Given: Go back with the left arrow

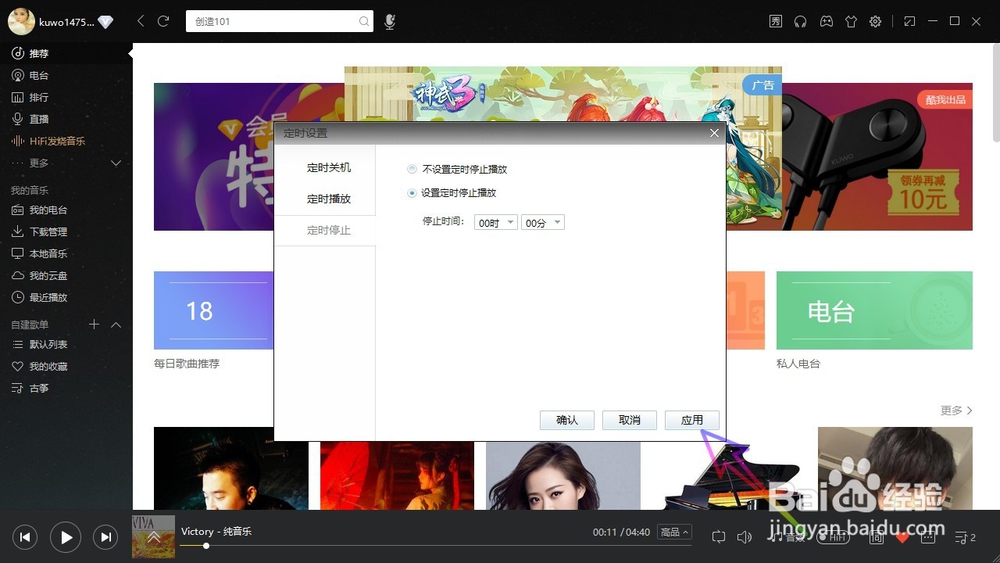Looking at the screenshot, I should tap(141, 21).
